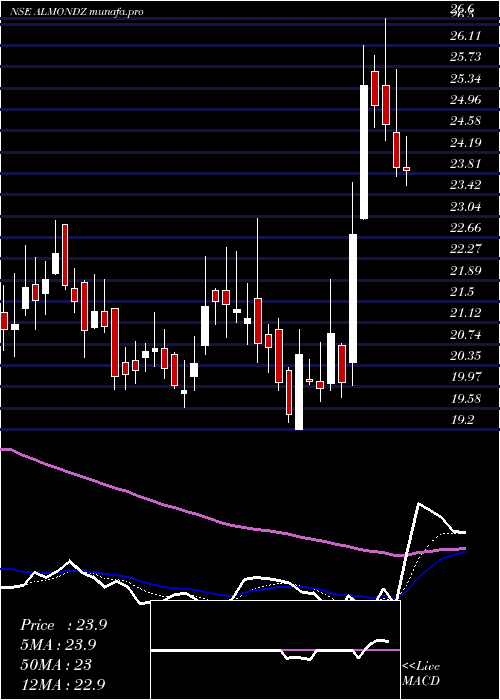Click the 22.66 price axis label

coord(466,228)
